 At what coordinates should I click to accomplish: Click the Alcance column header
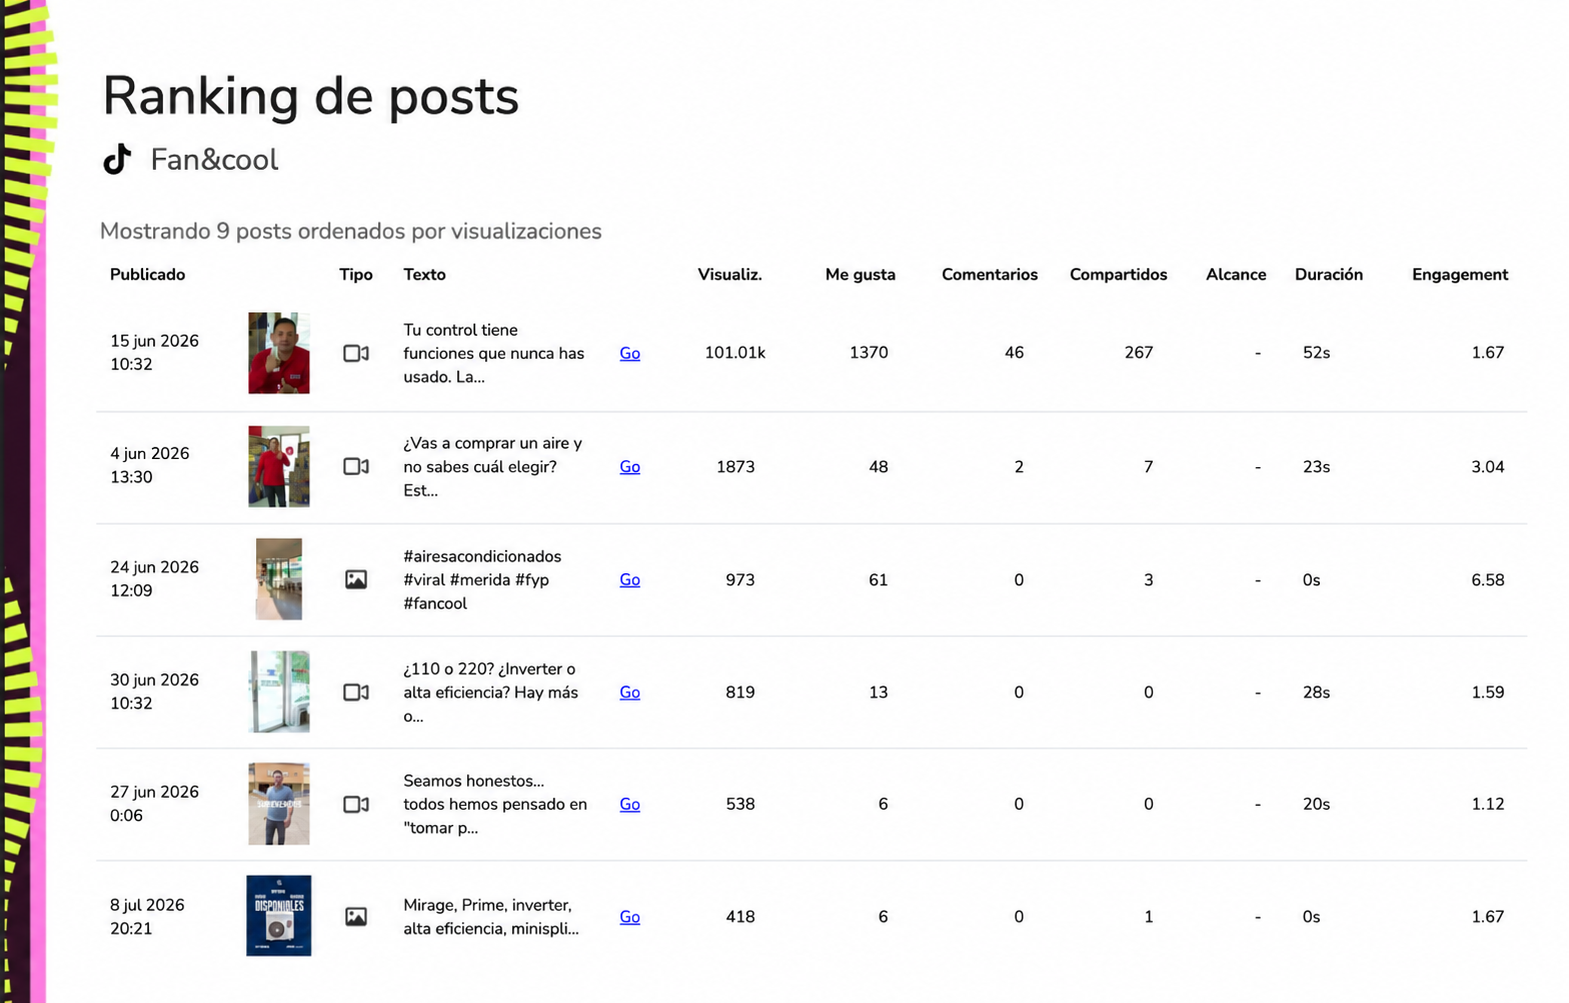pos(1236,274)
